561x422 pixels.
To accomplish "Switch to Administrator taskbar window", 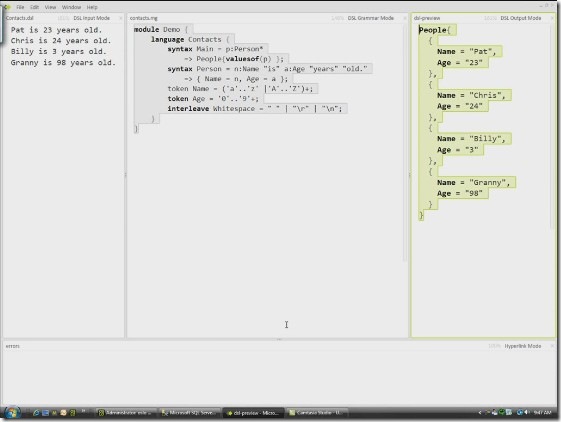I will pyautogui.click(x=127, y=413).
